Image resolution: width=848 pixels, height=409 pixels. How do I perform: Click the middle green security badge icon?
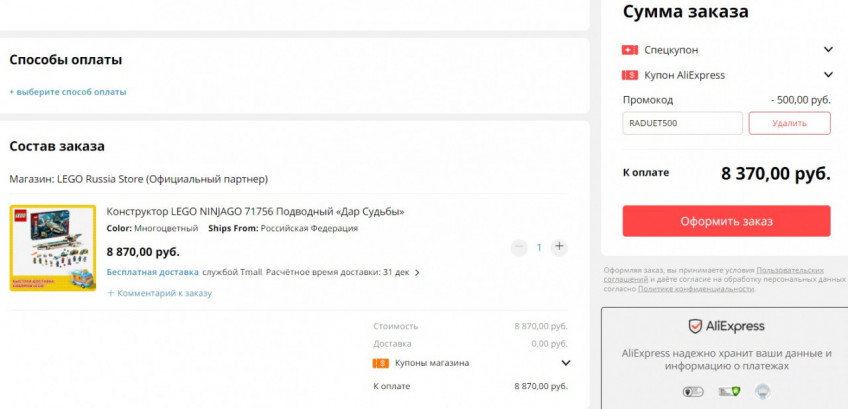click(x=729, y=392)
